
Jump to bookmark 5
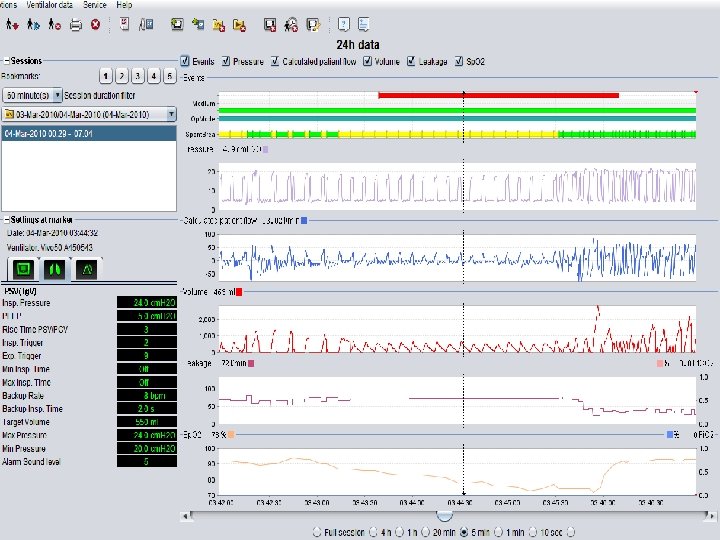click(x=170, y=75)
